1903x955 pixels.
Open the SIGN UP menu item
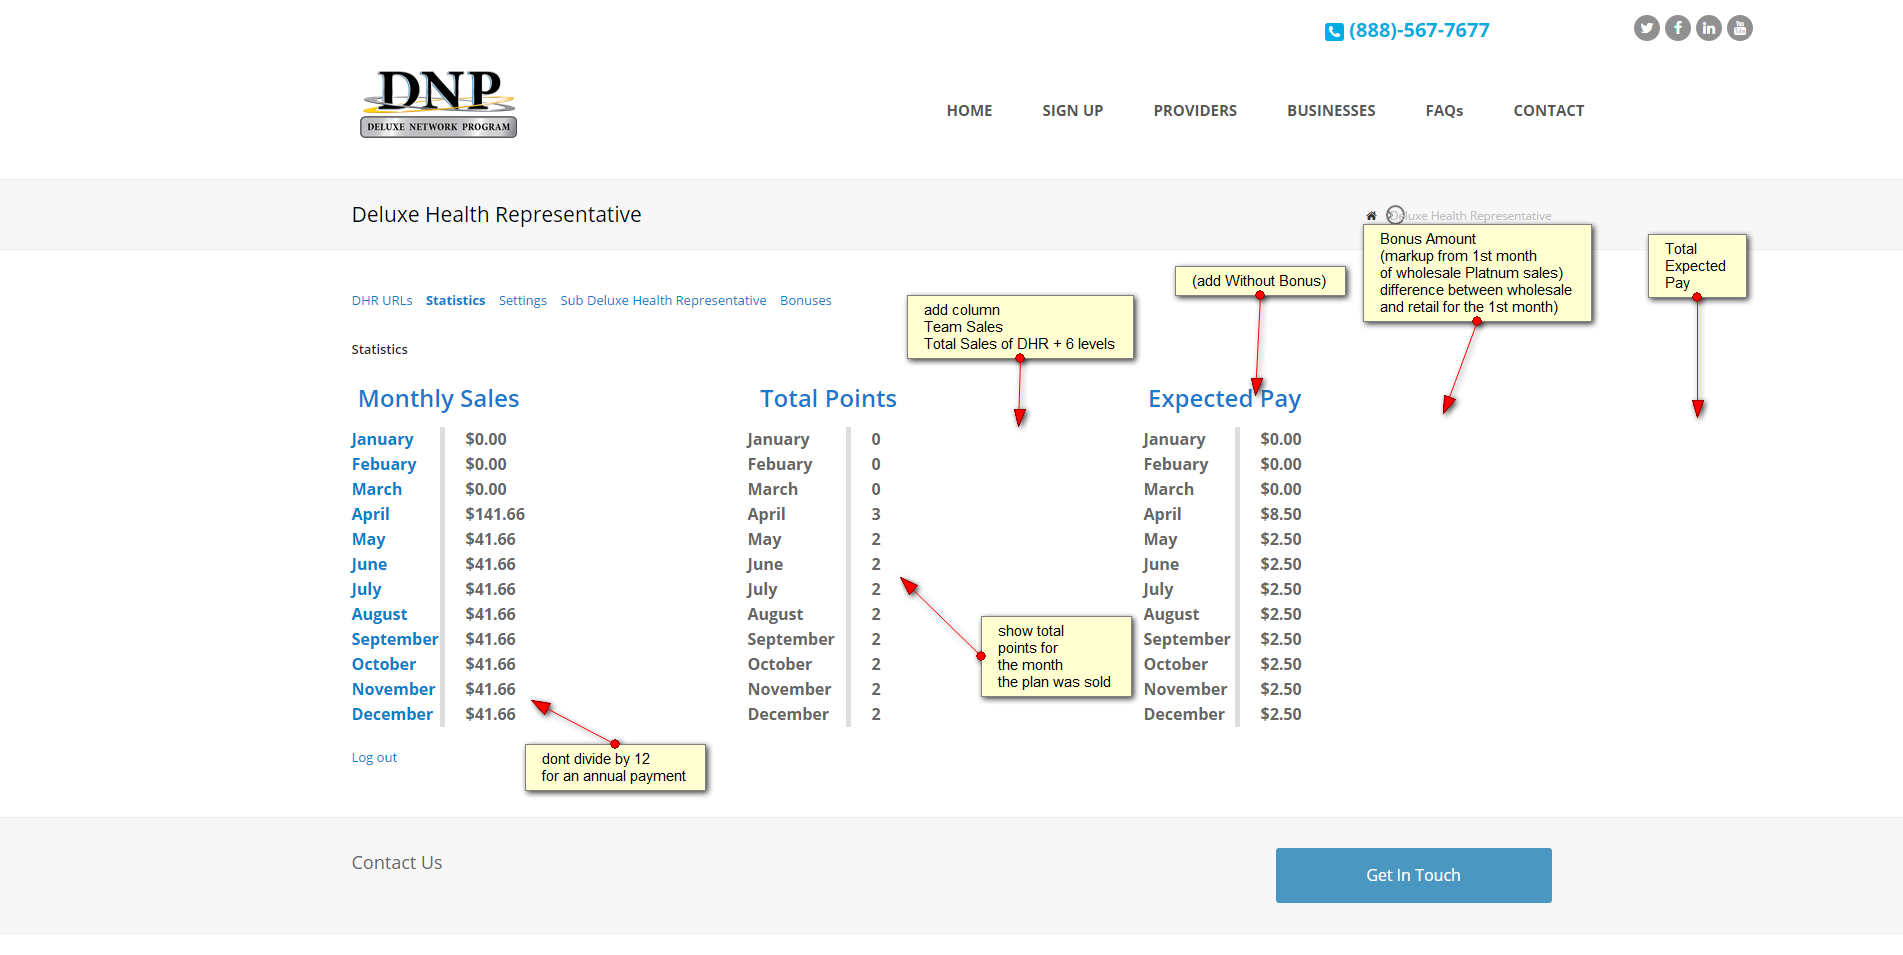1072,111
